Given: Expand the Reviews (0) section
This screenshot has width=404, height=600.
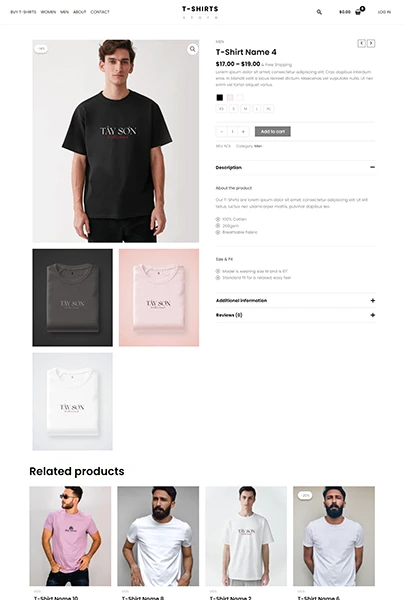Looking at the screenshot, I should (x=295, y=315).
